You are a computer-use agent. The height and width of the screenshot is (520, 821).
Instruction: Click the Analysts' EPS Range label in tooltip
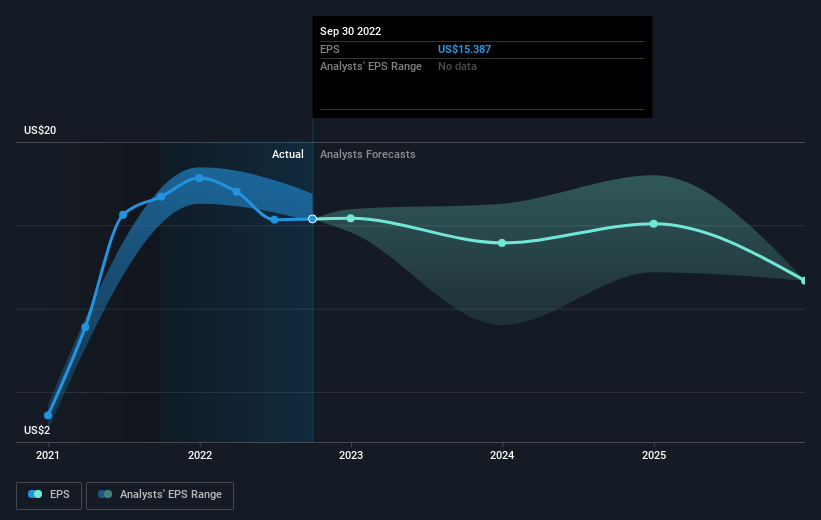[x=371, y=67]
